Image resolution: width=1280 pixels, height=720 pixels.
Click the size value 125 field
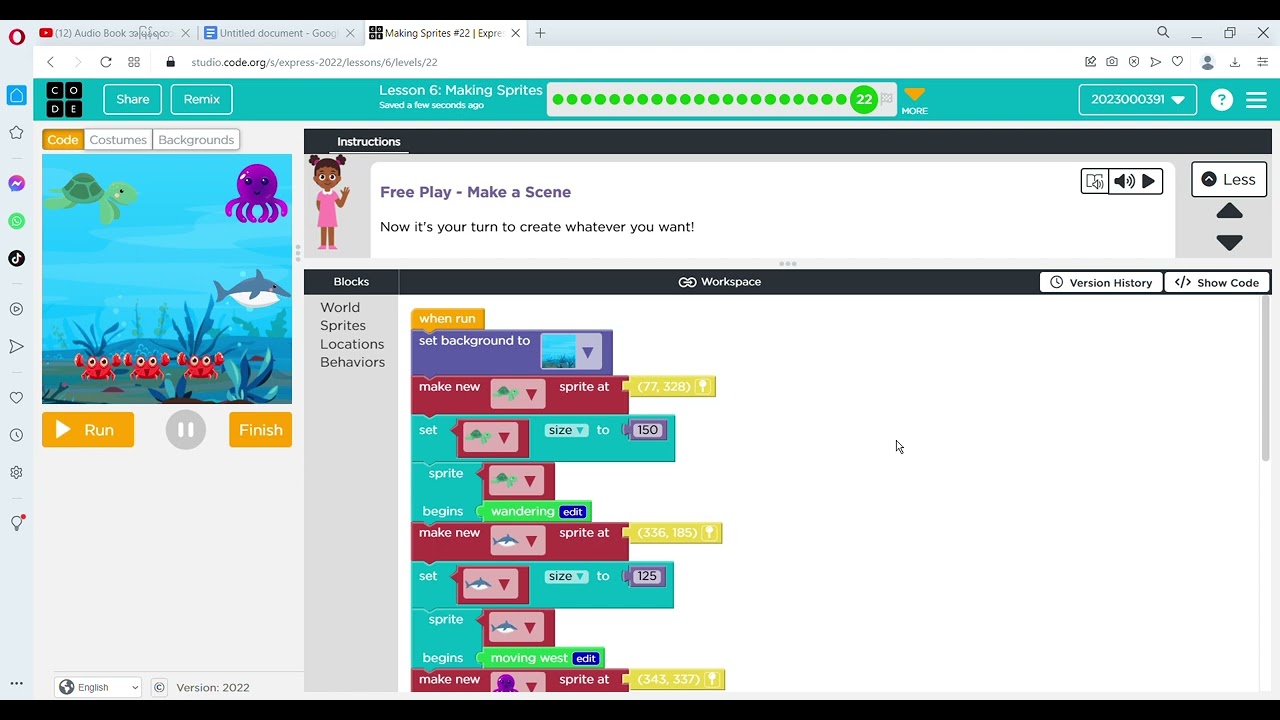647,576
